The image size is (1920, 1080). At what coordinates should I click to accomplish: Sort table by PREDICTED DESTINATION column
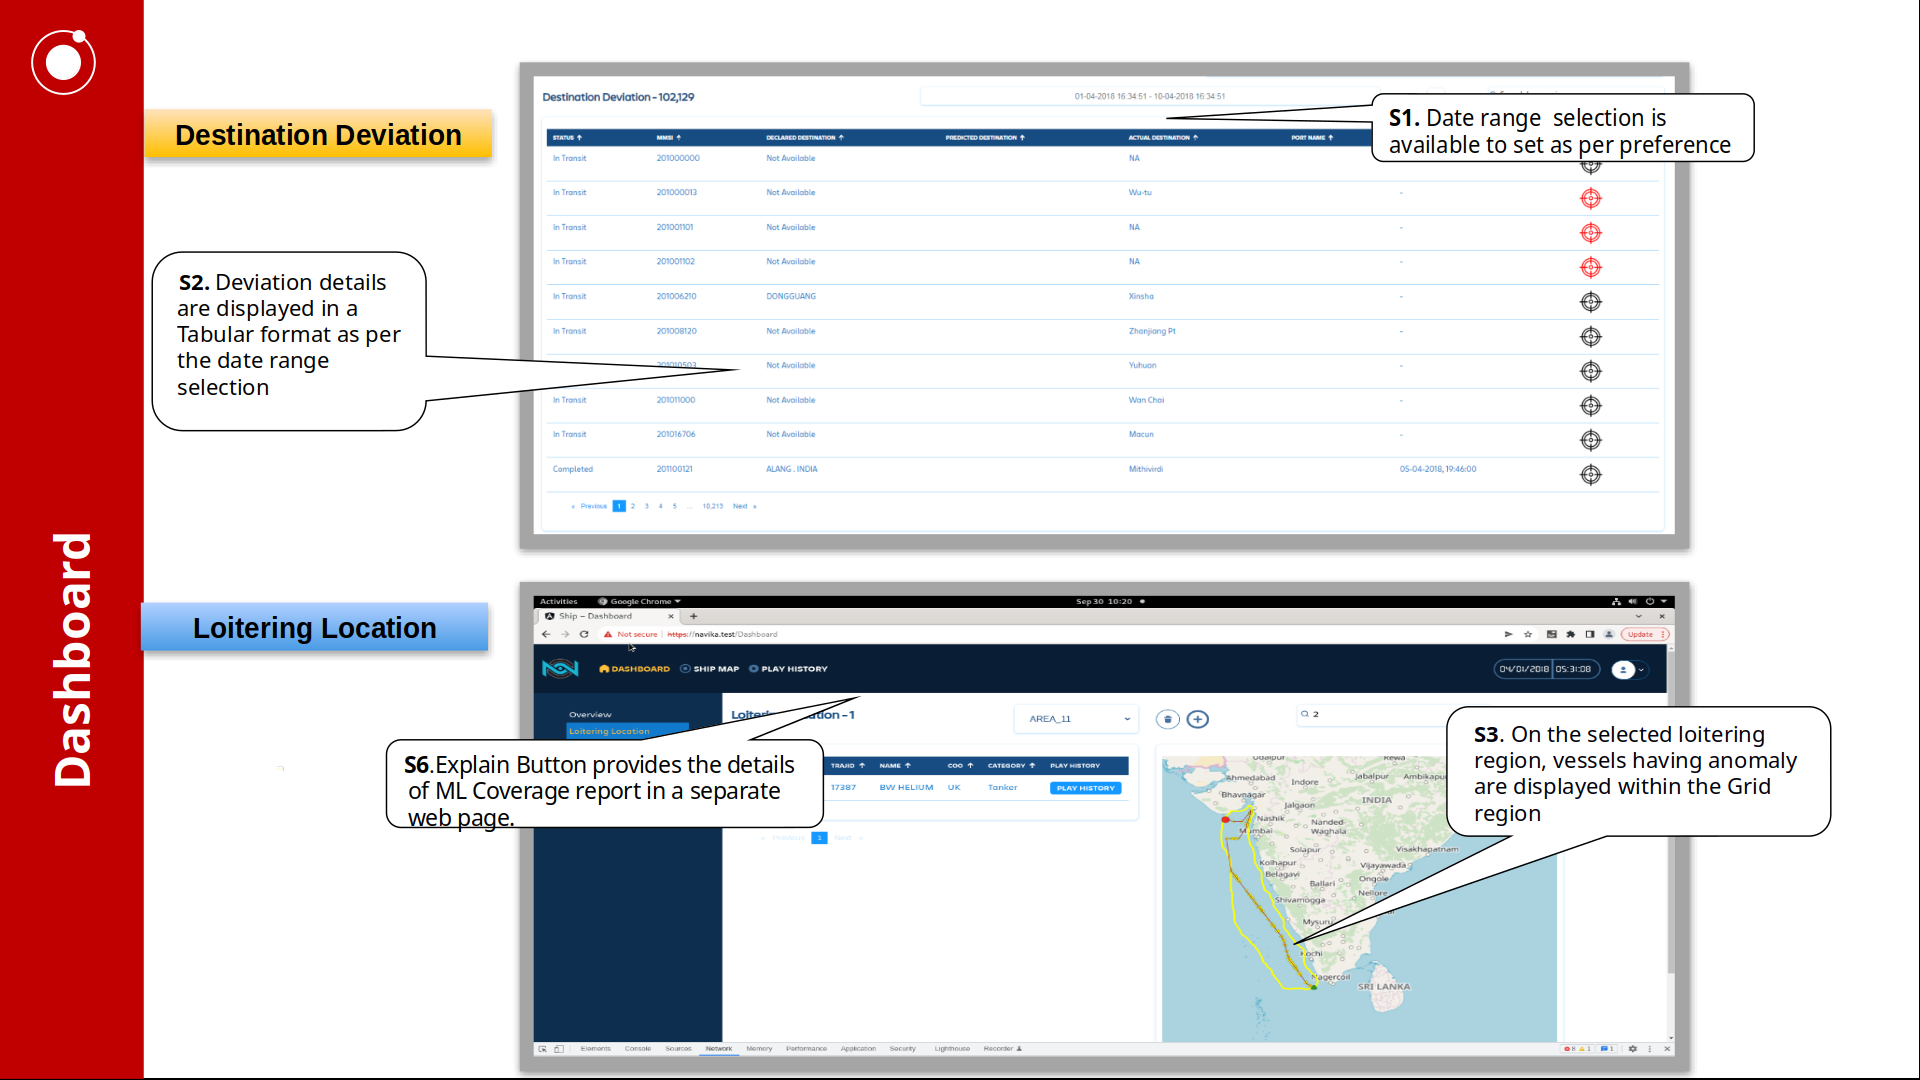click(985, 138)
